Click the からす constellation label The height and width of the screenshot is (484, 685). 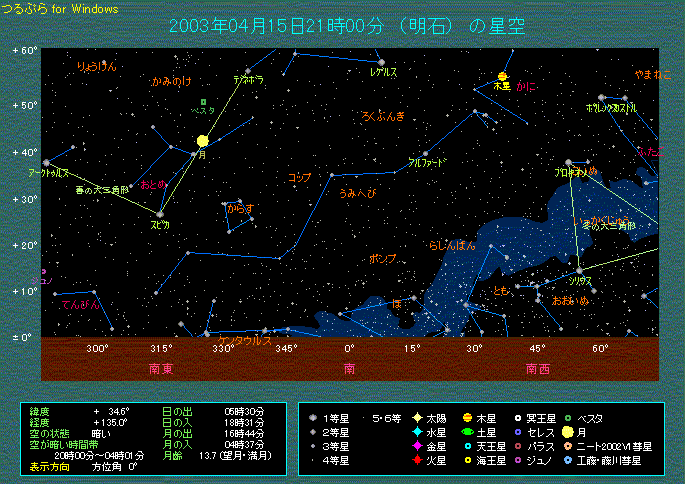pos(240,208)
